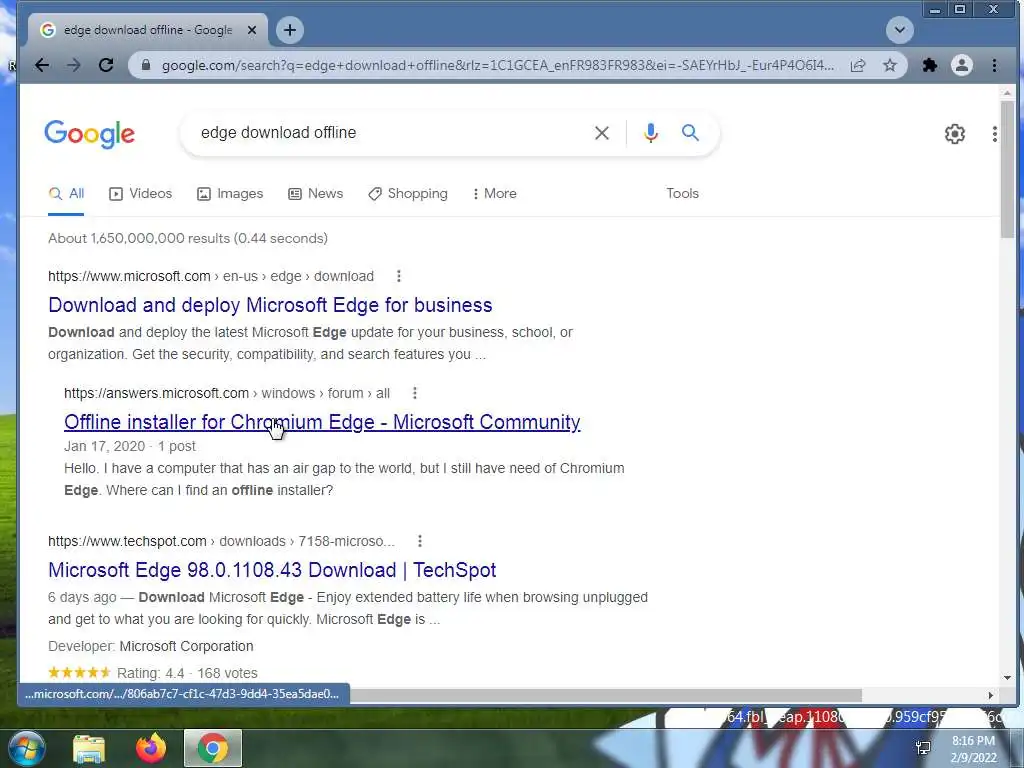Open 'Download and deploy Microsoft Edge for business'
This screenshot has width=1024, height=768.
pyautogui.click(x=270, y=305)
